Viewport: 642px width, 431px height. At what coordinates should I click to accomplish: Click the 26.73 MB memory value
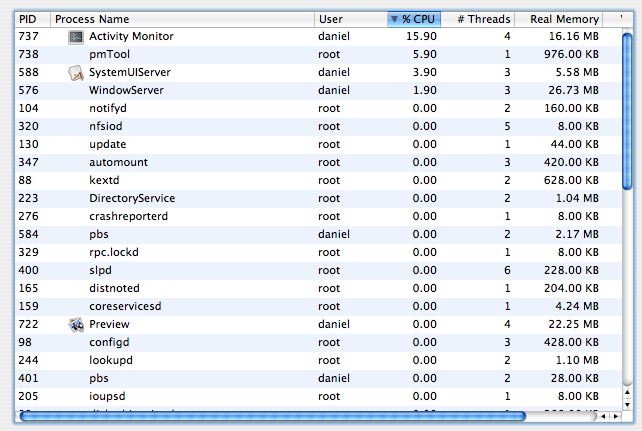click(x=574, y=90)
